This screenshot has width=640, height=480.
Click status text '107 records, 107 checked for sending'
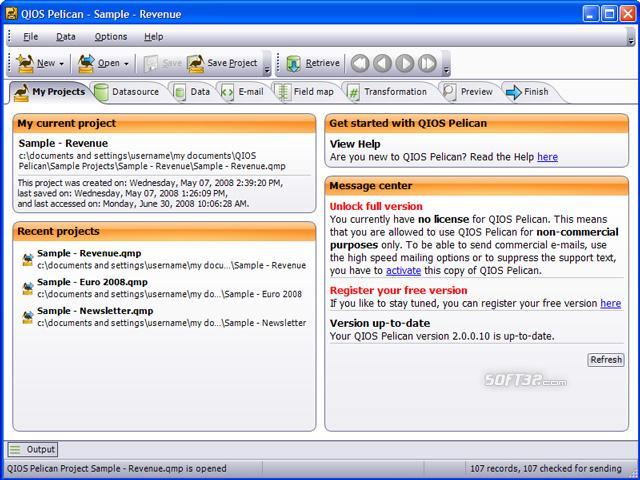546,469
